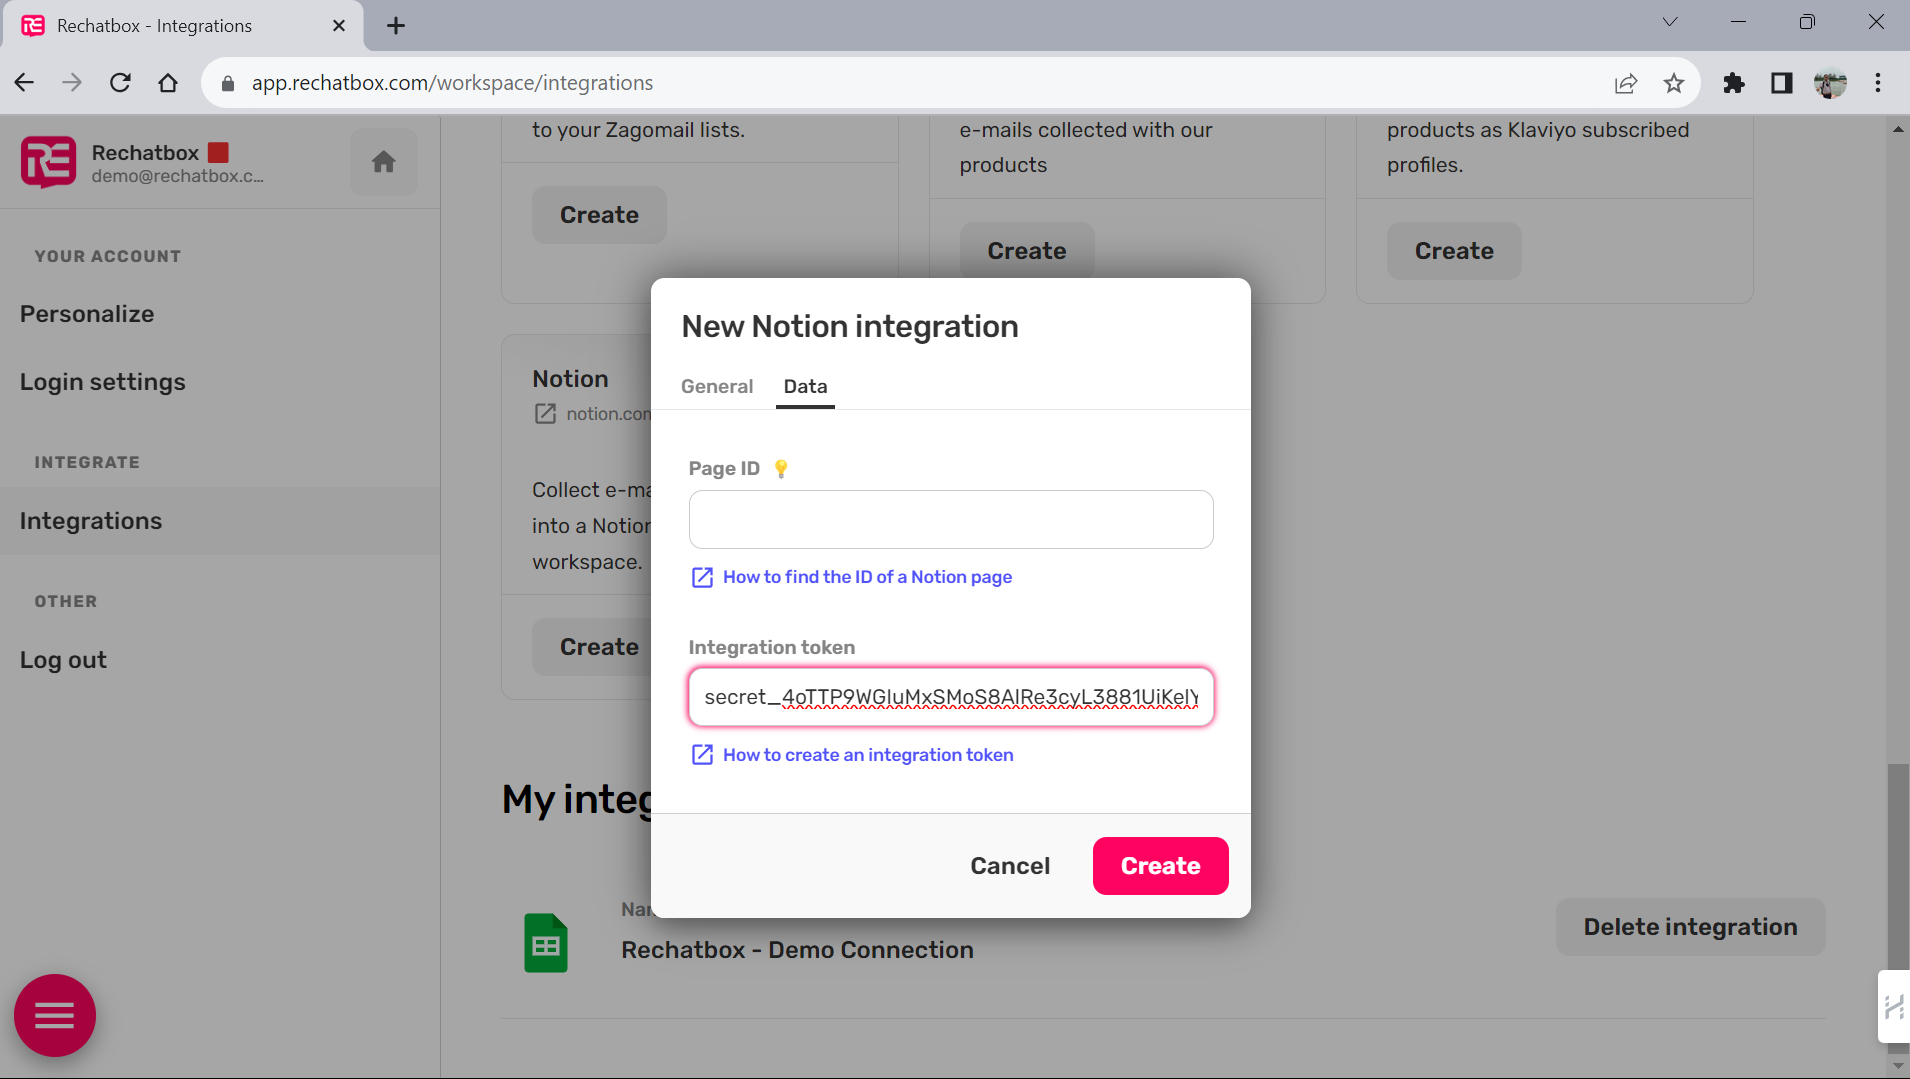Viewport: 1910px width, 1079px height.
Task: Click How to create an integration token link
Action: (868, 755)
